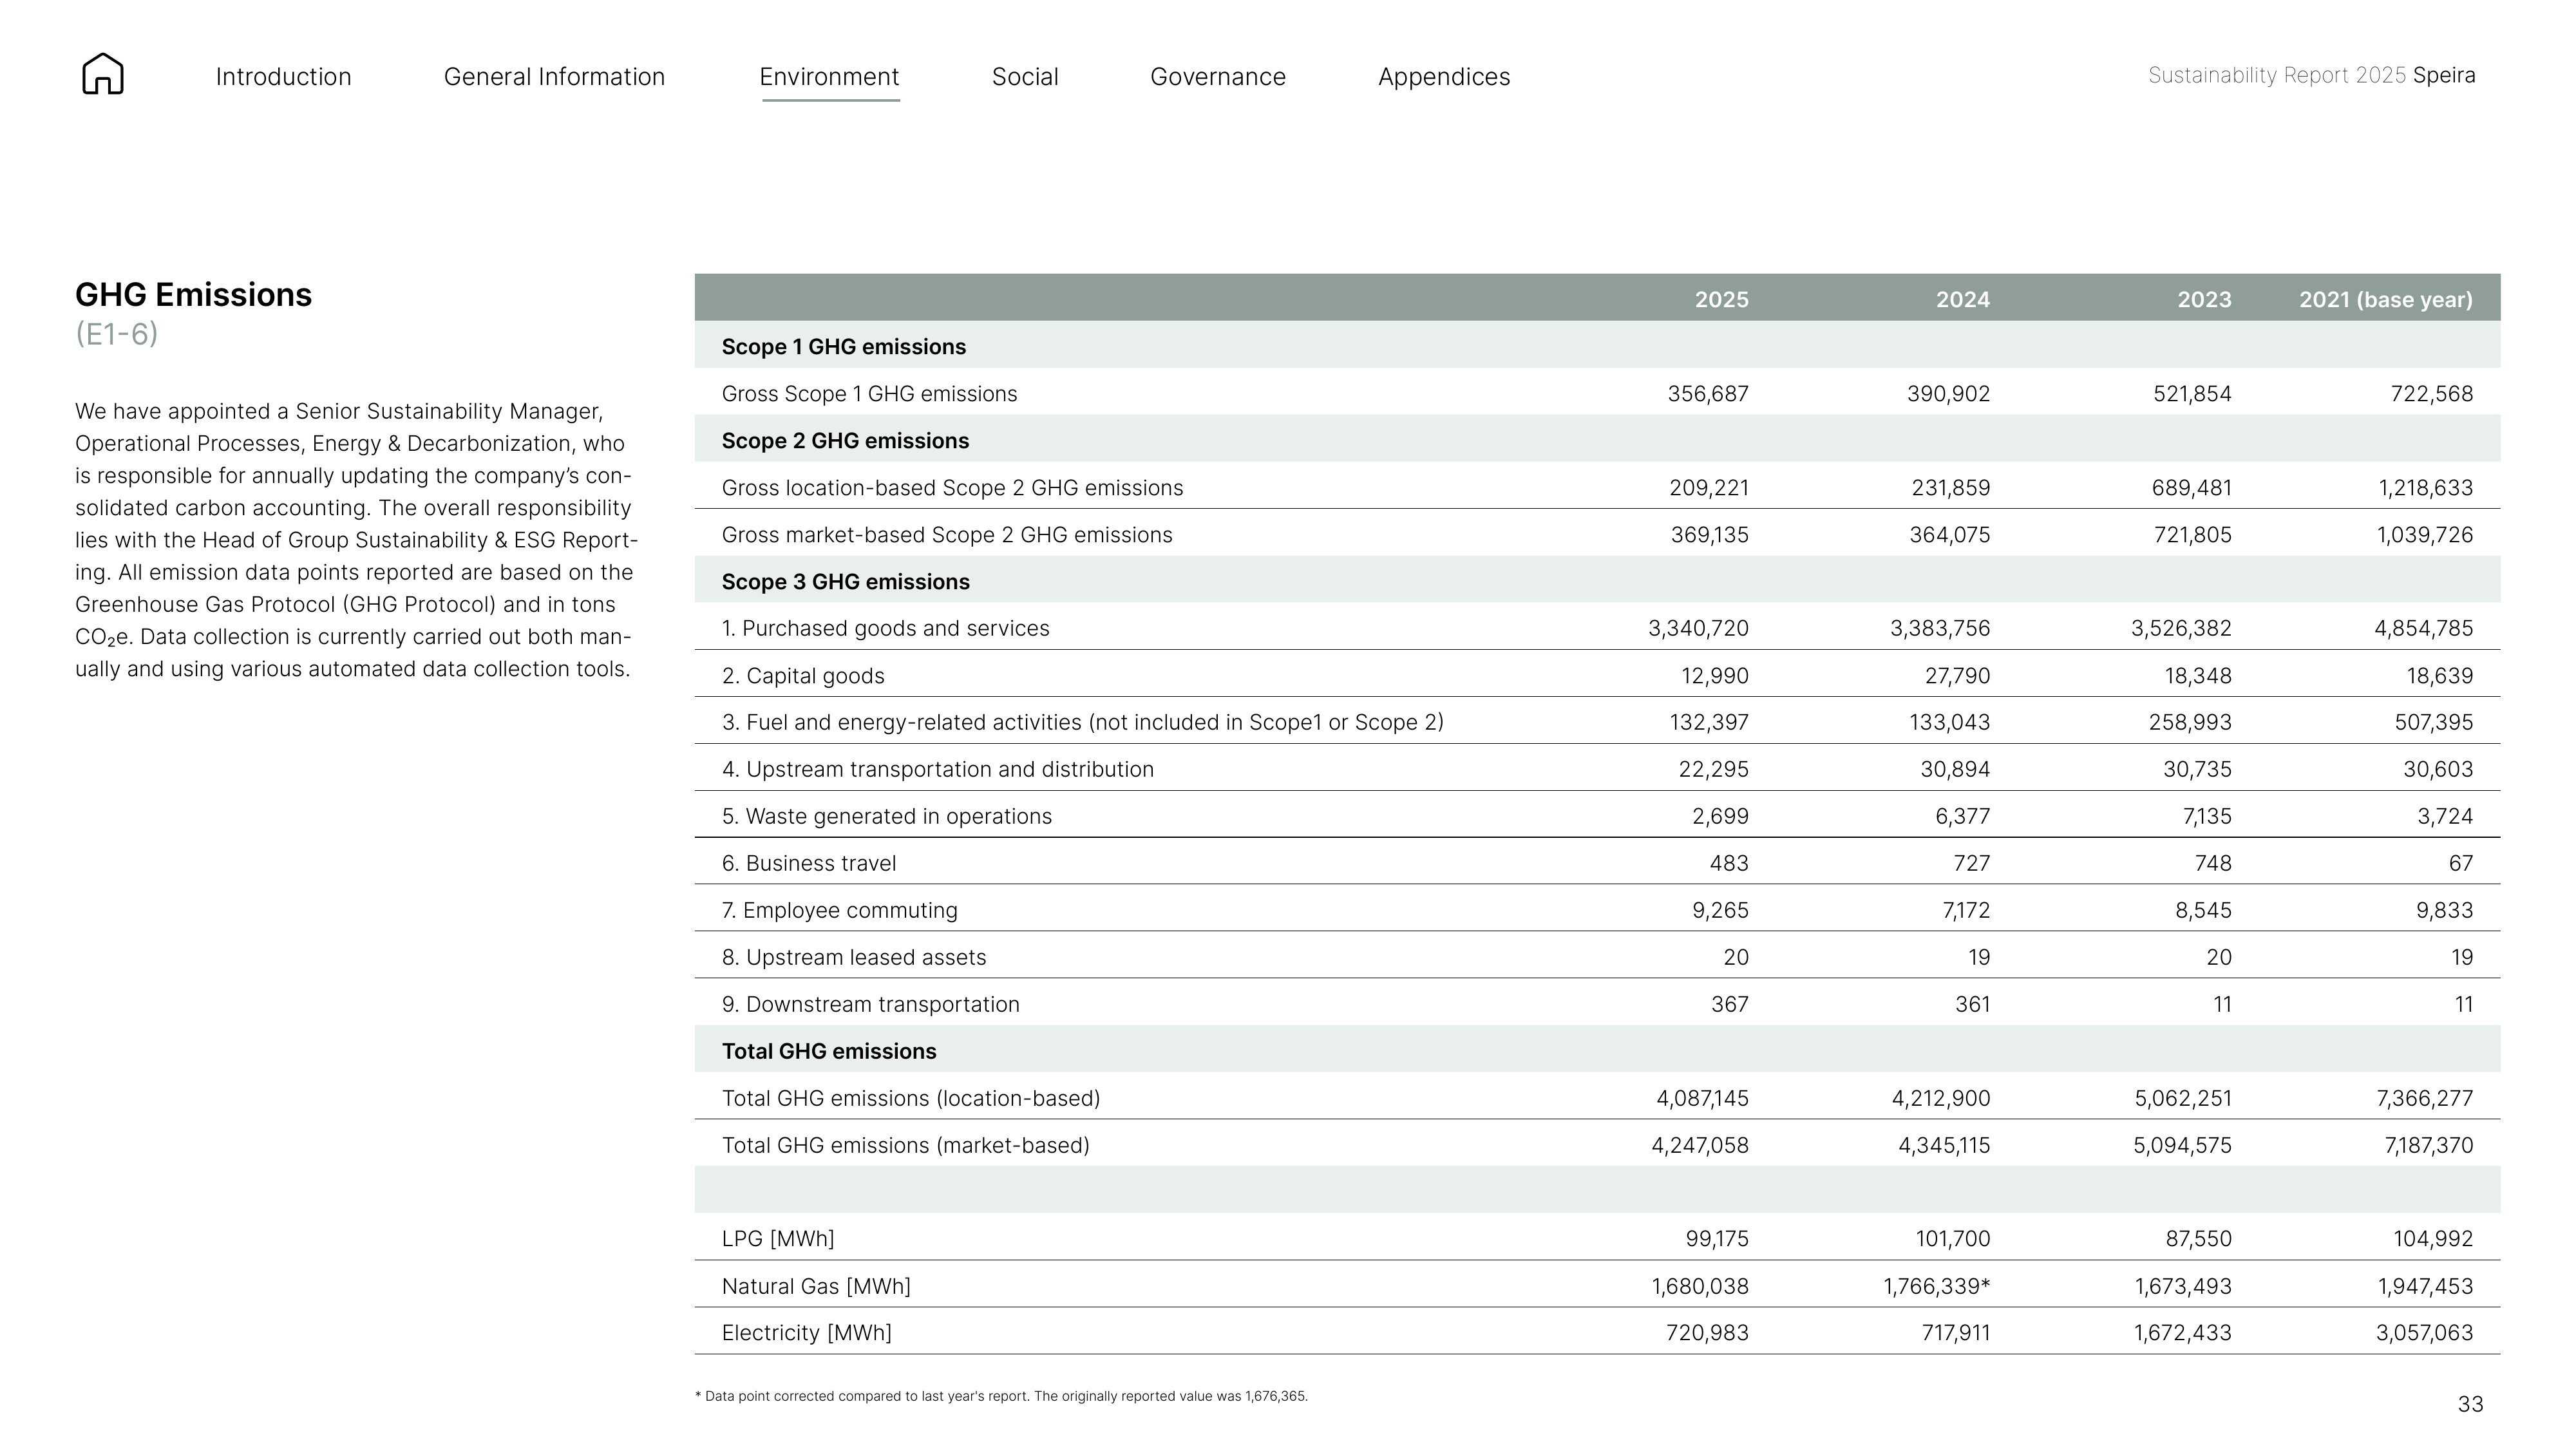Click the 2025 column header
This screenshot has width=2576, height=1449.
[x=1721, y=299]
